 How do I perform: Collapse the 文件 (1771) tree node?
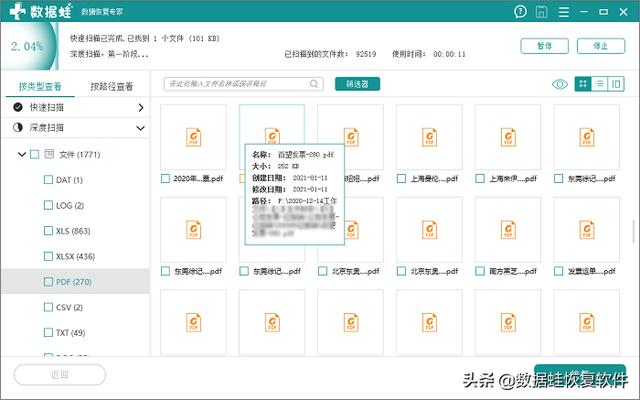(x=22, y=154)
